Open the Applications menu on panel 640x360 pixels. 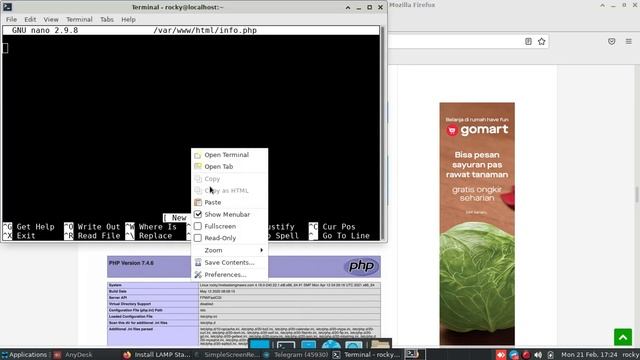point(24,355)
